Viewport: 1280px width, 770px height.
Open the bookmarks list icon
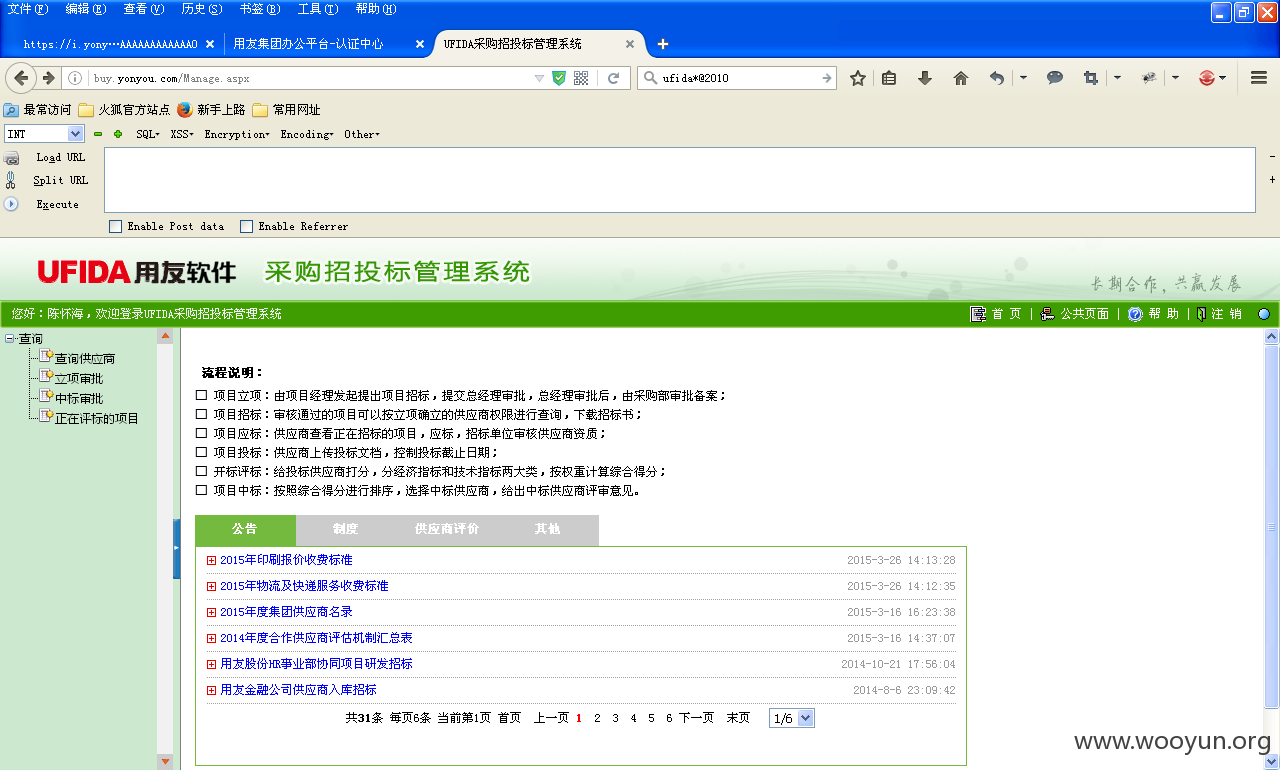pyautogui.click(x=889, y=78)
